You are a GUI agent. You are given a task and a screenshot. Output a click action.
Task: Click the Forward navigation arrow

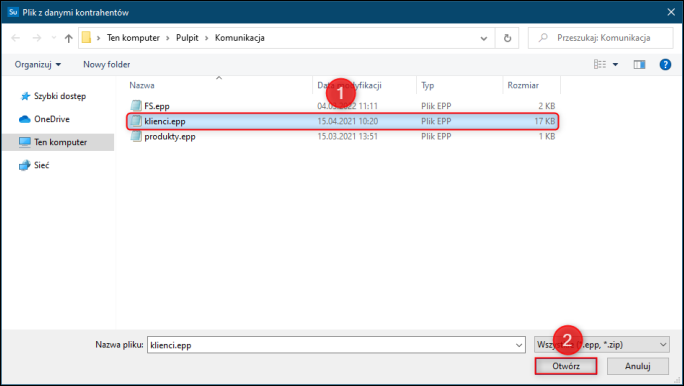37,38
